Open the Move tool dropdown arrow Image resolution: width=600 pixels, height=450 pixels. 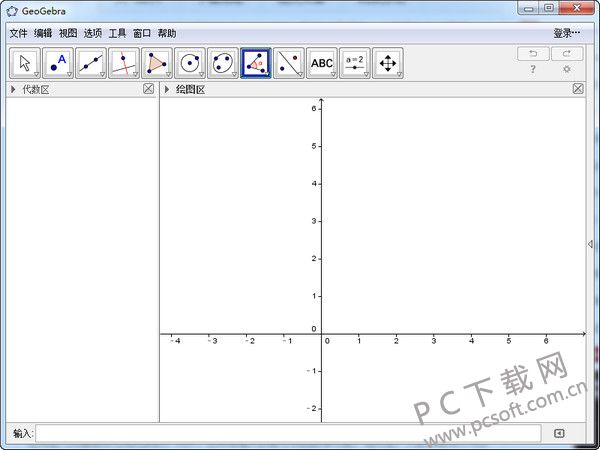[36, 74]
